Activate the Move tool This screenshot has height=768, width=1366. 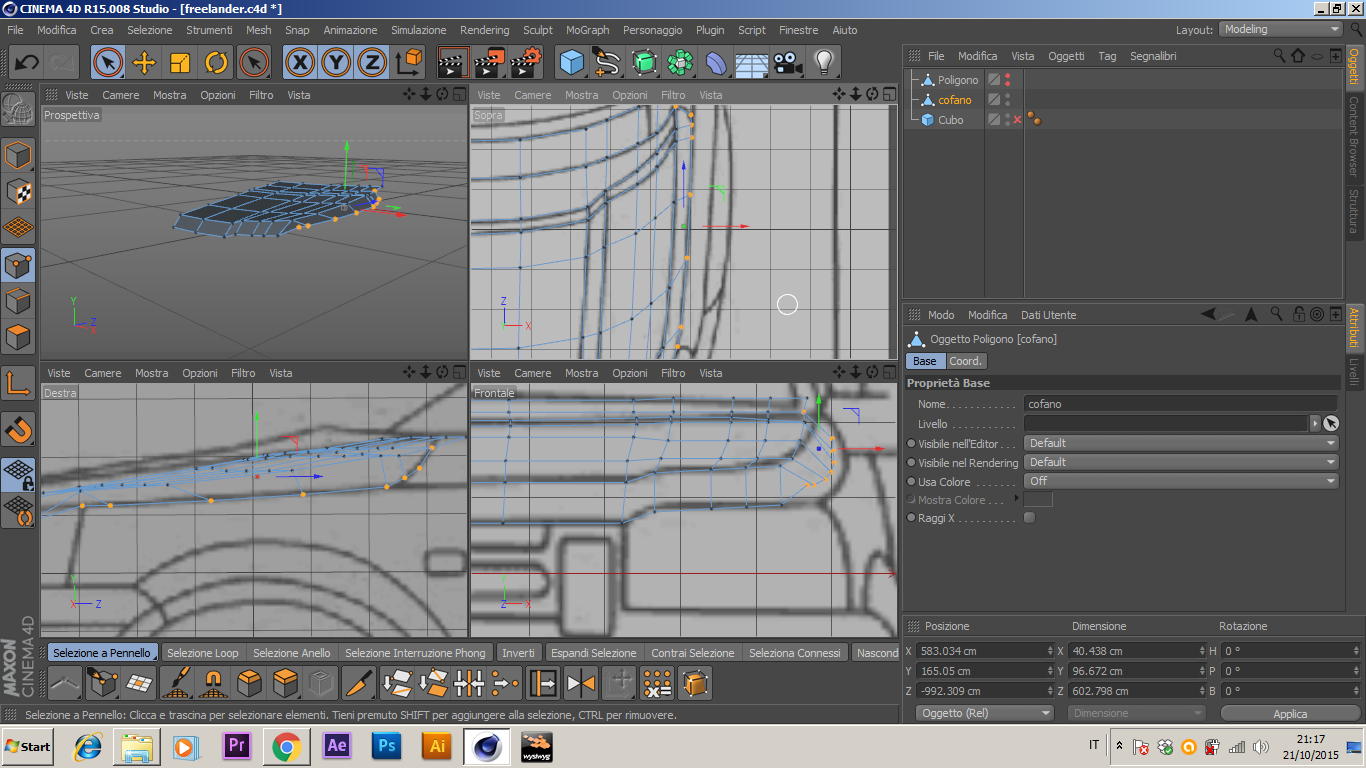click(144, 63)
